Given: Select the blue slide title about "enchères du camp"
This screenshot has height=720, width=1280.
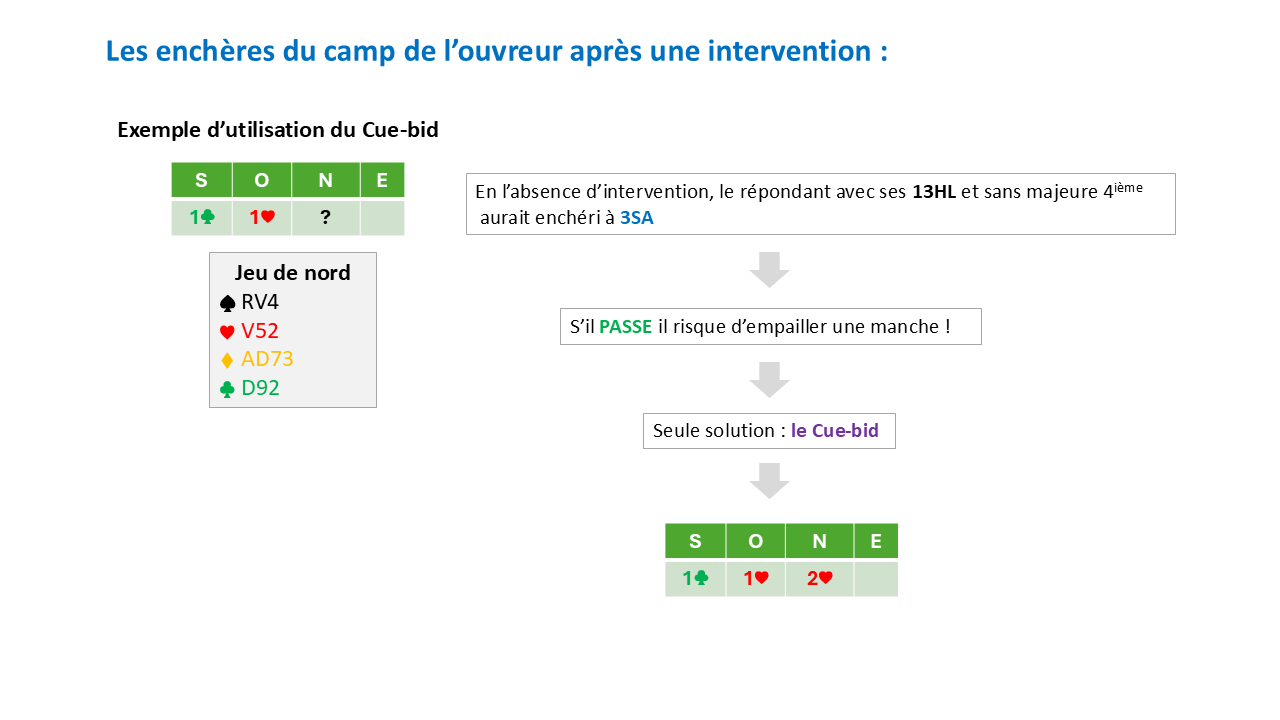Looking at the screenshot, I should (497, 51).
